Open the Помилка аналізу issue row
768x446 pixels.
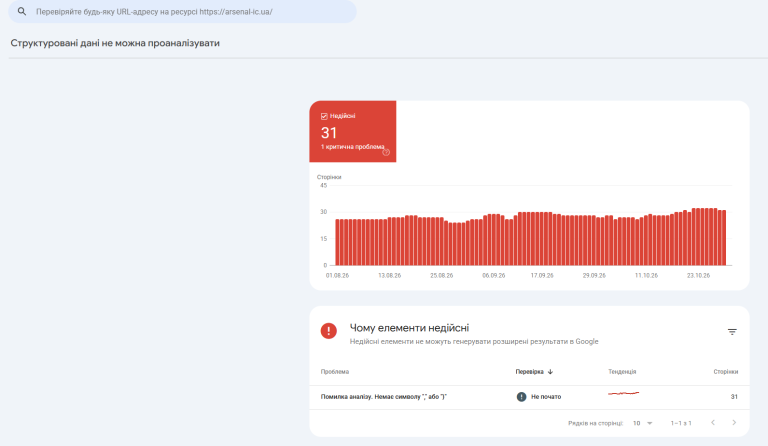[529, 397]
